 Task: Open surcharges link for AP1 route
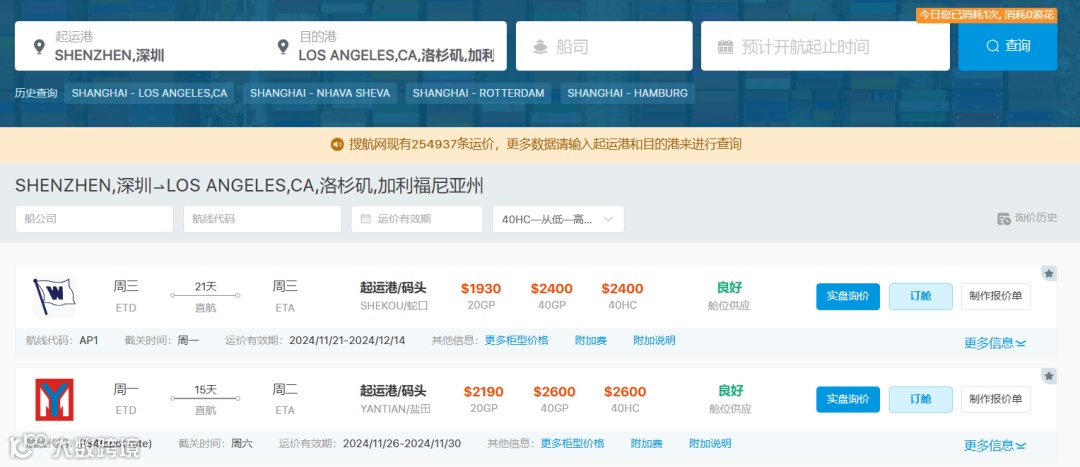(591, 340)
